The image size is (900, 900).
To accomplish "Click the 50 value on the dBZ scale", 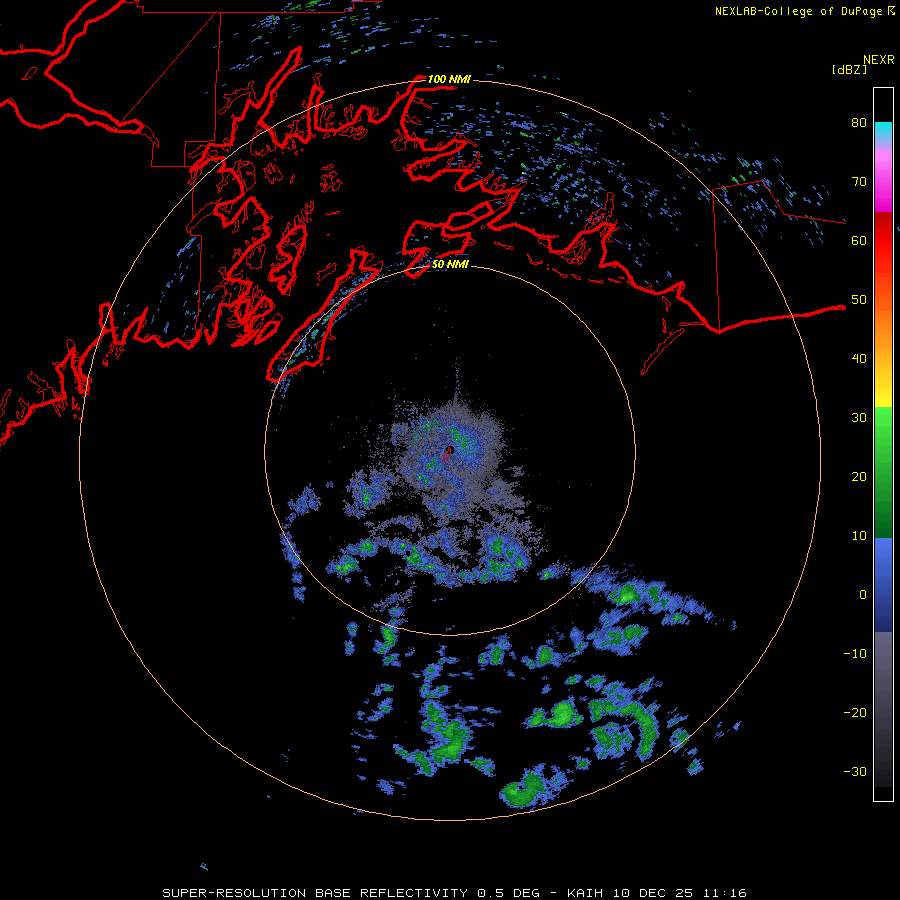I will [859, 300].
